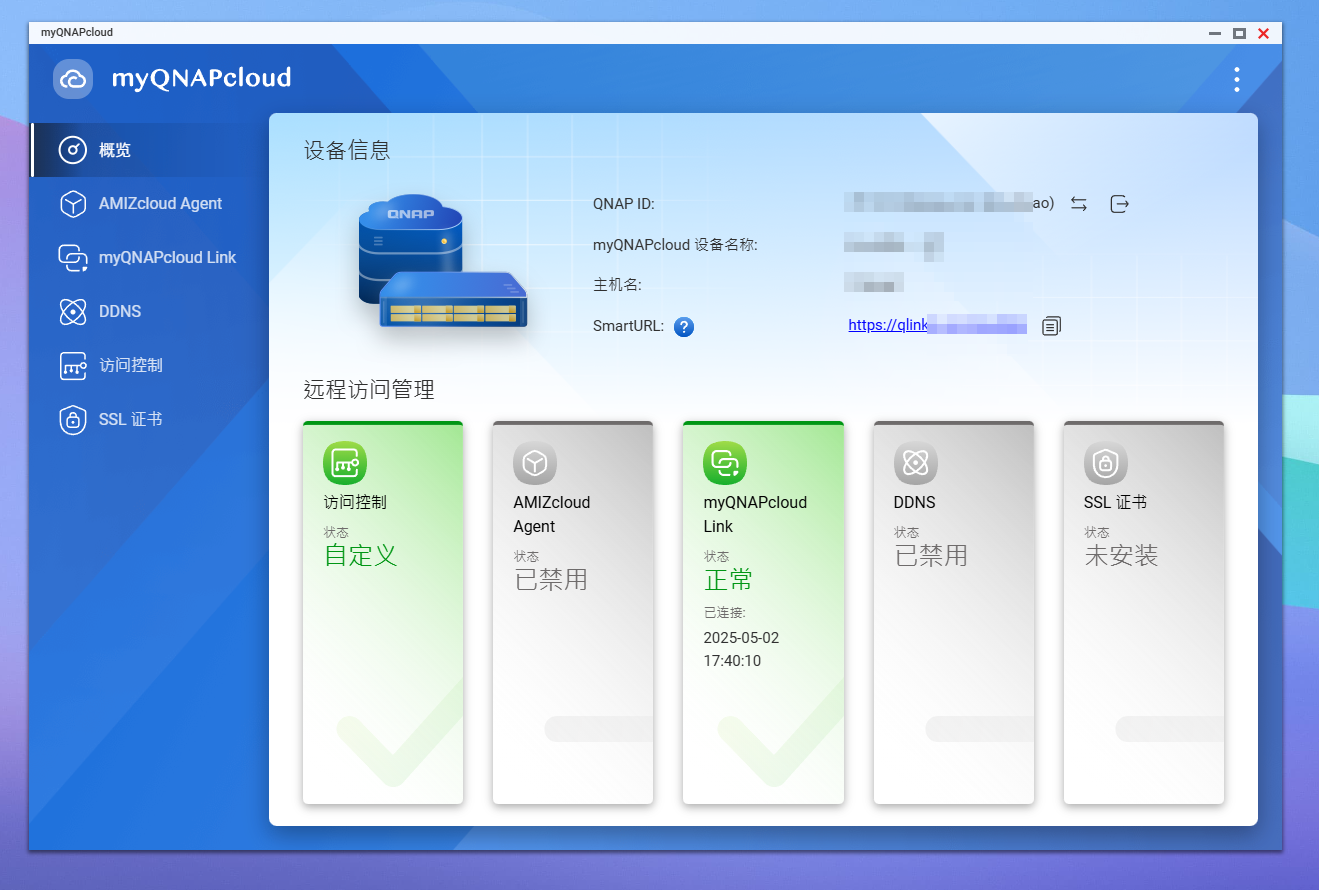Click the green 访问控制 card icon
The image size is (1319, 890).
345,463
